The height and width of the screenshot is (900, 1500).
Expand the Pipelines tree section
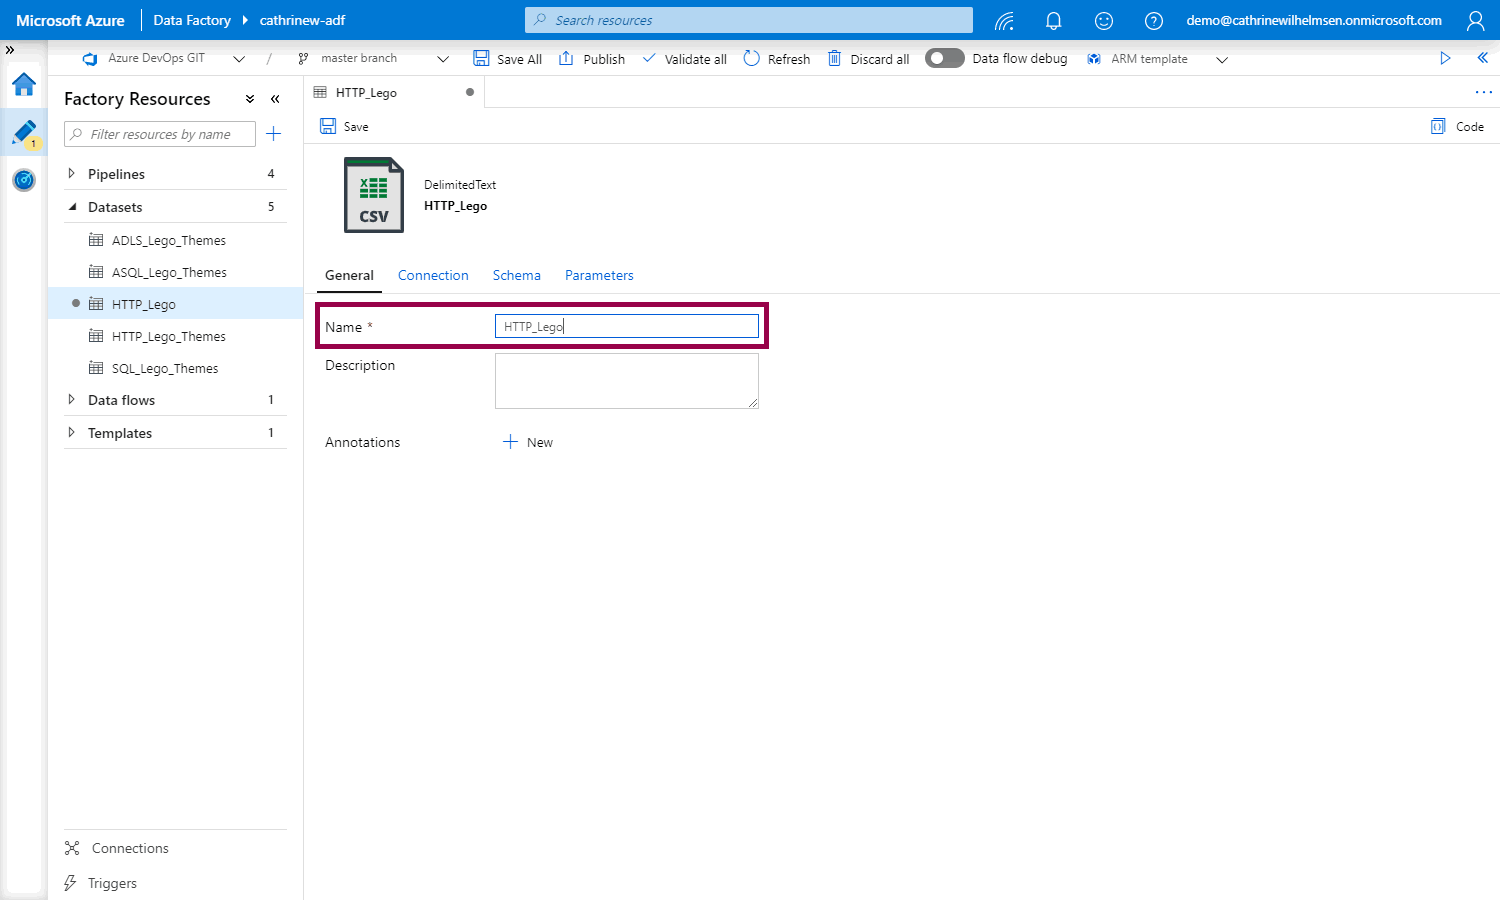(71, 174)
